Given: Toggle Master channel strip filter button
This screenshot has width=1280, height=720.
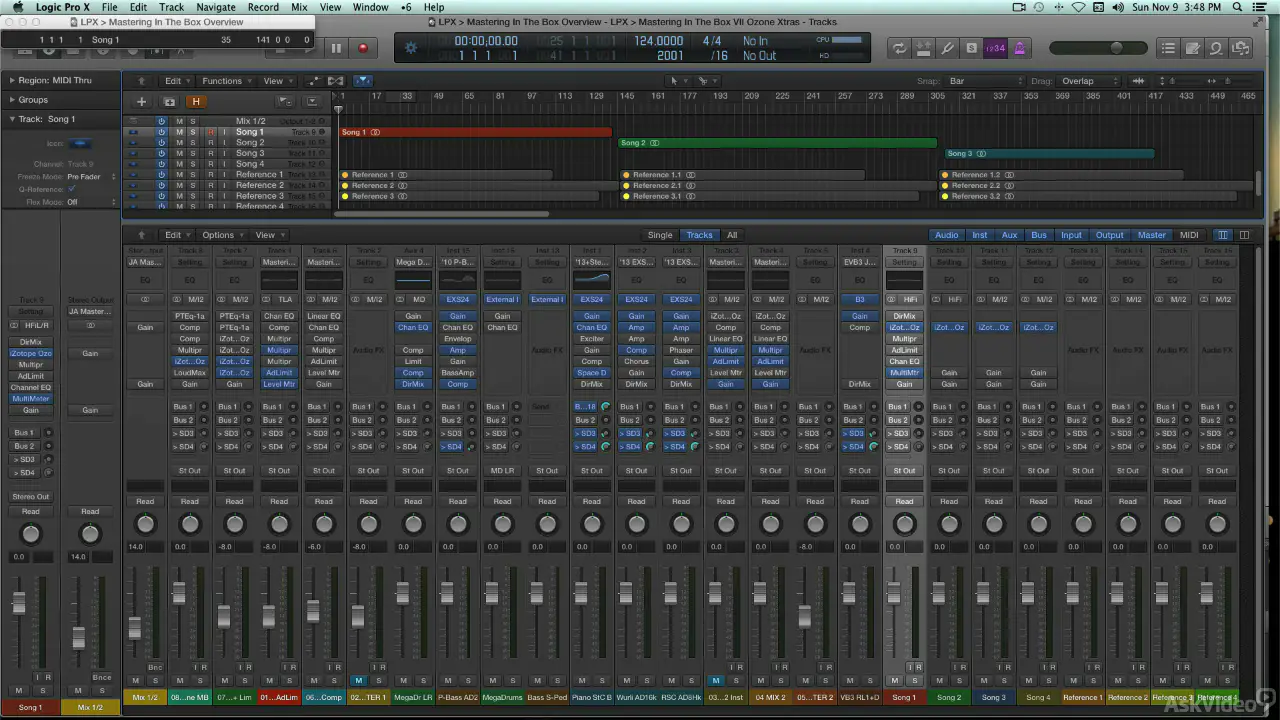Looking at the screenshot, I should click(1151, 235).
